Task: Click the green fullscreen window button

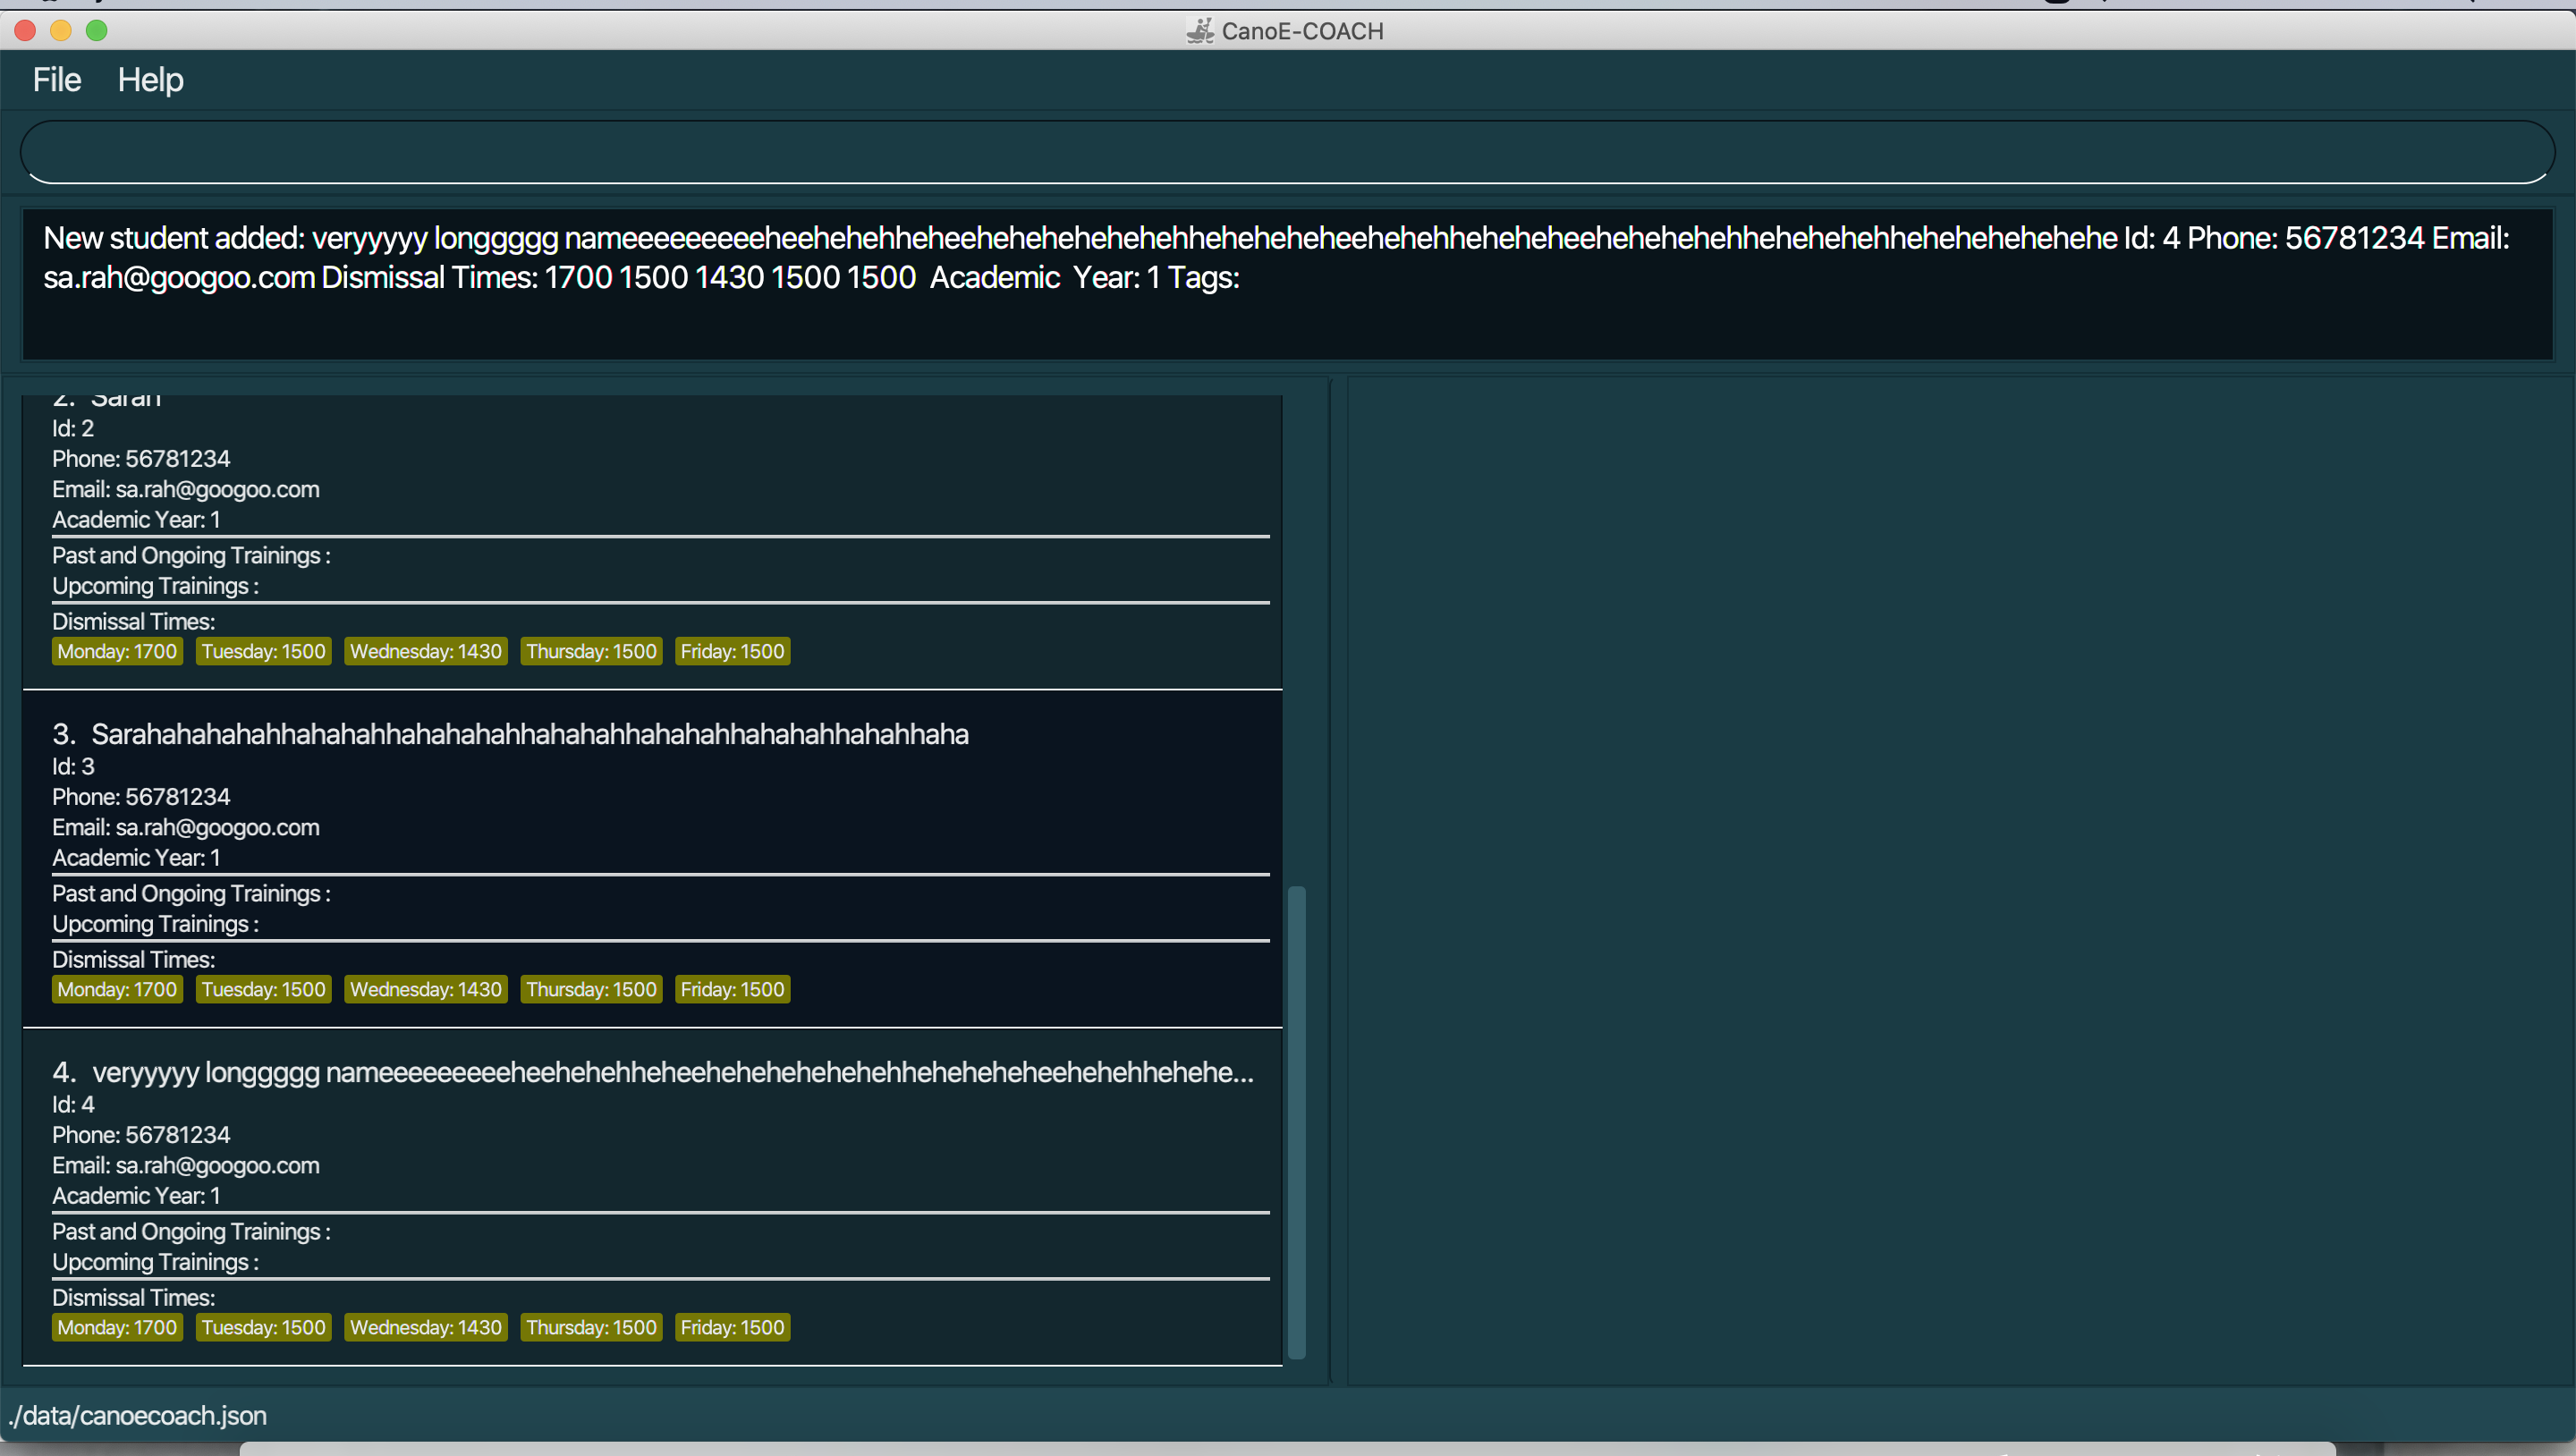Action: coord(97,31)
